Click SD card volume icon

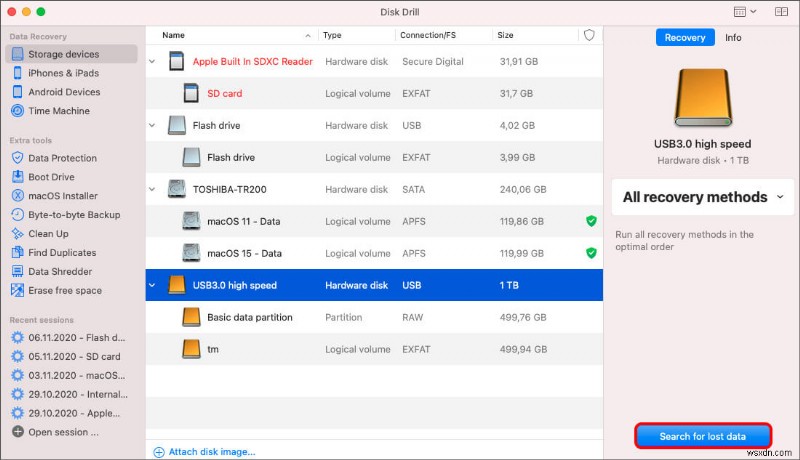click(x=191, y=93)
